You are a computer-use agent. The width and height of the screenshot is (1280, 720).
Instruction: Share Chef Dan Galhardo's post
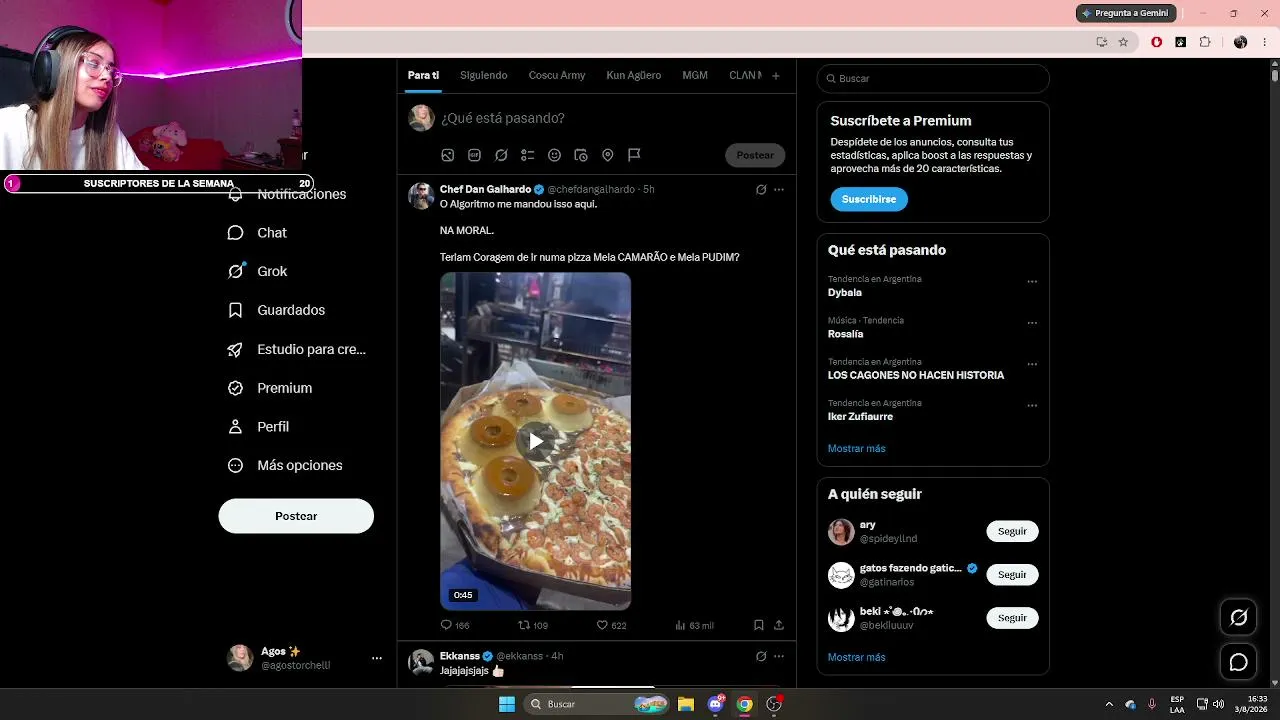click(x=779, y=625)
